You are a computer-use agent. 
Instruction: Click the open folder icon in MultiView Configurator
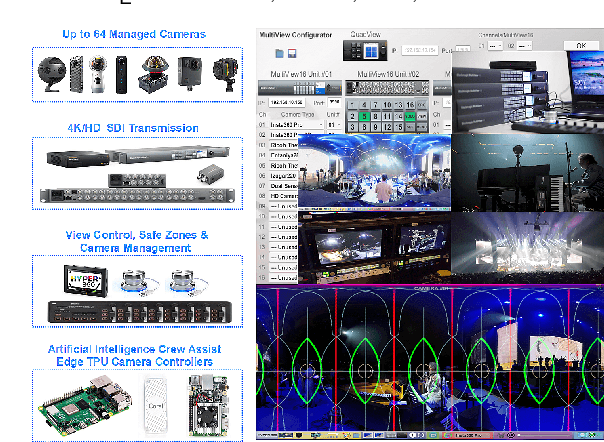point(280,54)
